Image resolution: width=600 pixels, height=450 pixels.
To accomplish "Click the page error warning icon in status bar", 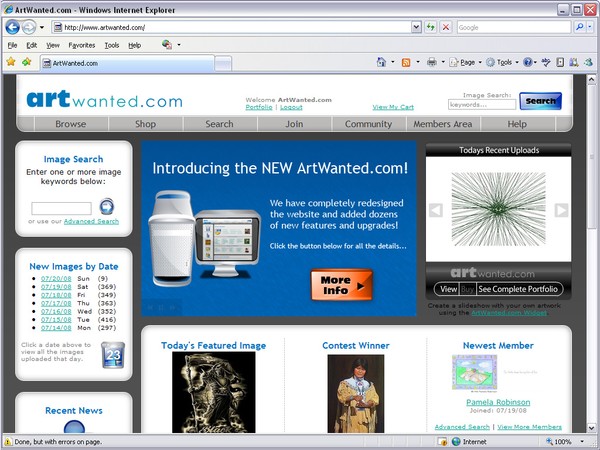I will click(x=8, y=442).
